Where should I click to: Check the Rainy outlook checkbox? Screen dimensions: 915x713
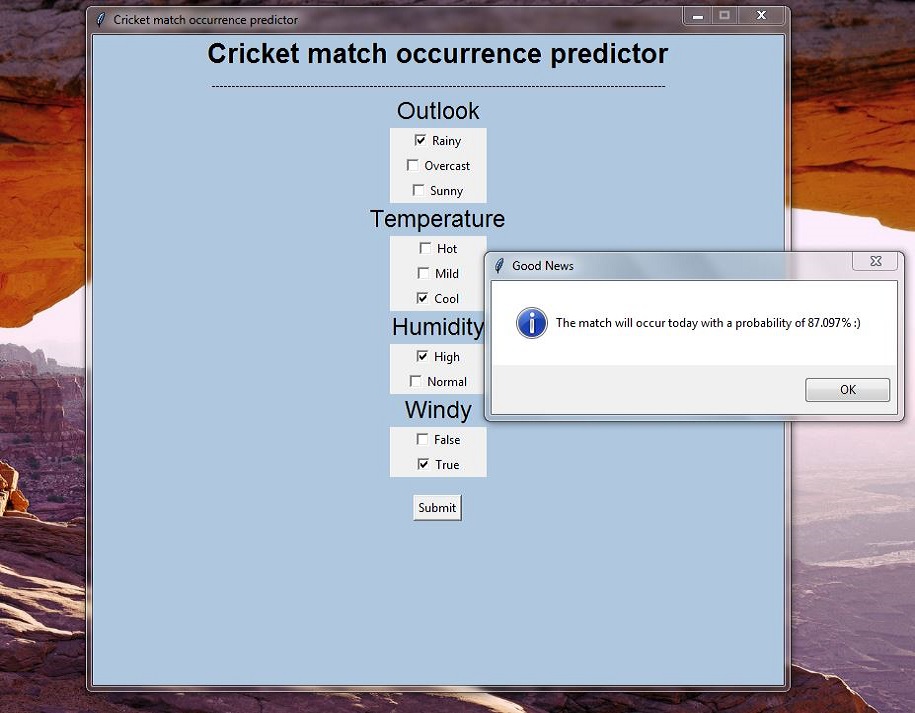coord(420,141)
